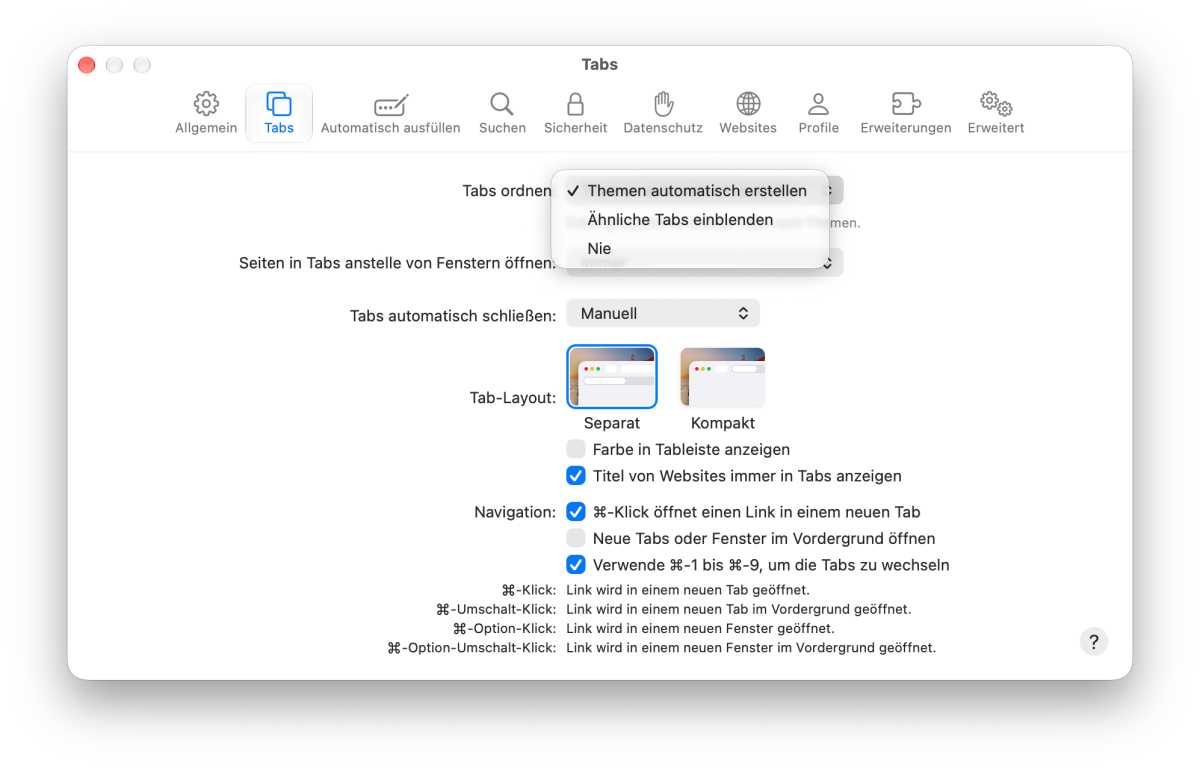Enable Neue Tabs im Vordergrund öffnen
Viewport: 1200px width, 769px height.
pos(576,538)
